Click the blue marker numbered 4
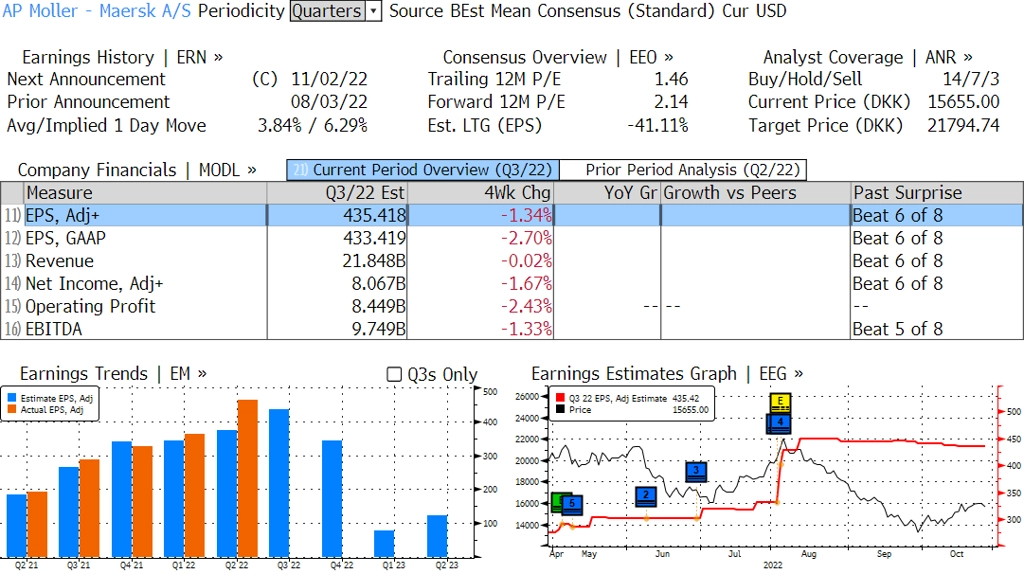1024x574 pixels. click(778, 424)
